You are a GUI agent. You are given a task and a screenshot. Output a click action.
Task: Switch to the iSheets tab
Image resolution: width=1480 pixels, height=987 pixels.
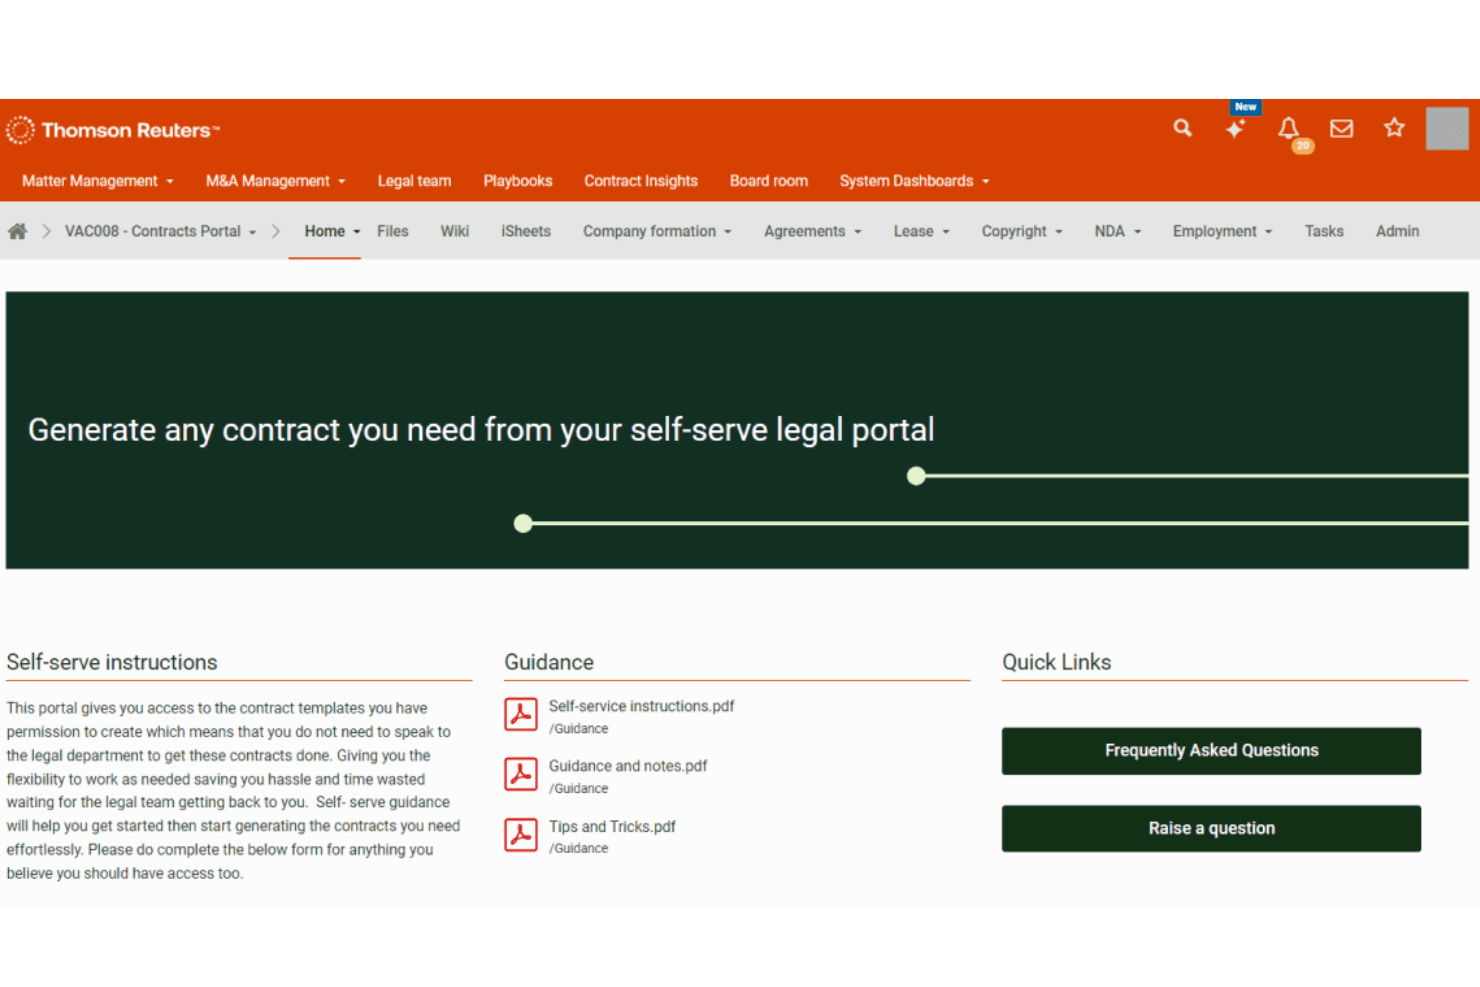(x=526, y=231)
